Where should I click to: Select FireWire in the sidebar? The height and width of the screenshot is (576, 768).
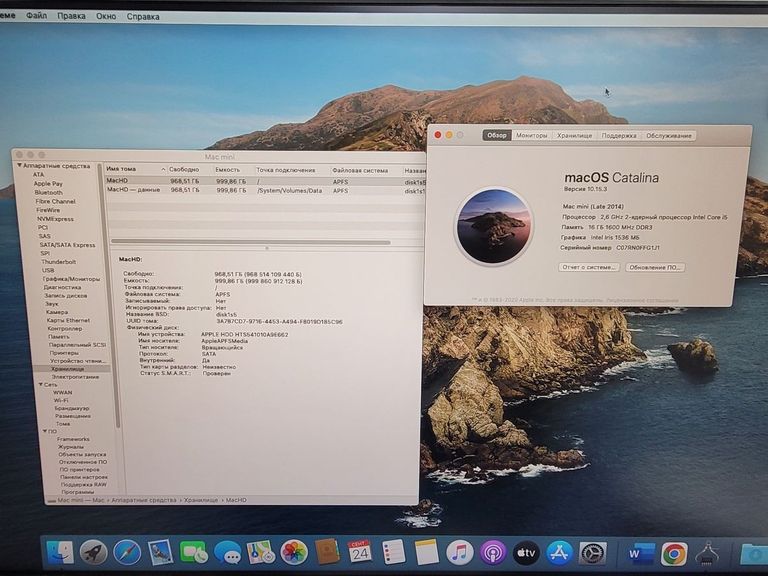[48, 210]
